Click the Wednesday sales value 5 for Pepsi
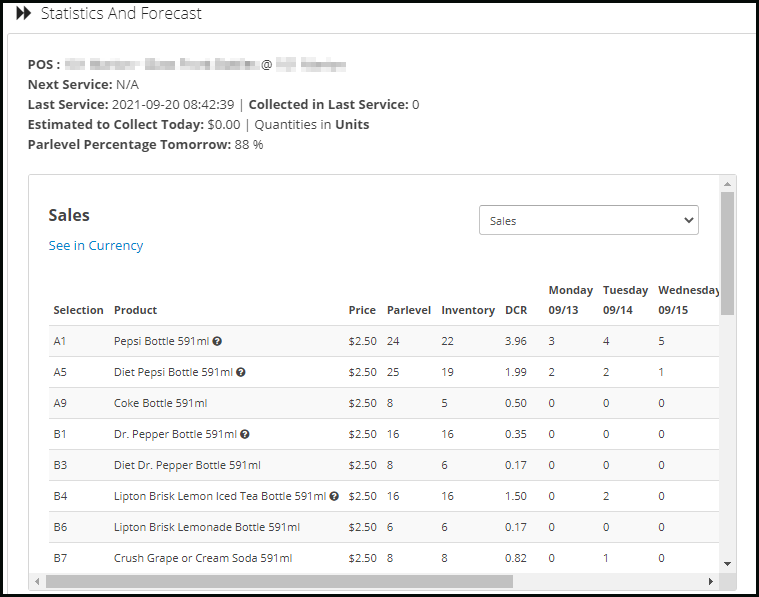Image resolution: width=759 pixels, height=597 pixels. (661, 341)
